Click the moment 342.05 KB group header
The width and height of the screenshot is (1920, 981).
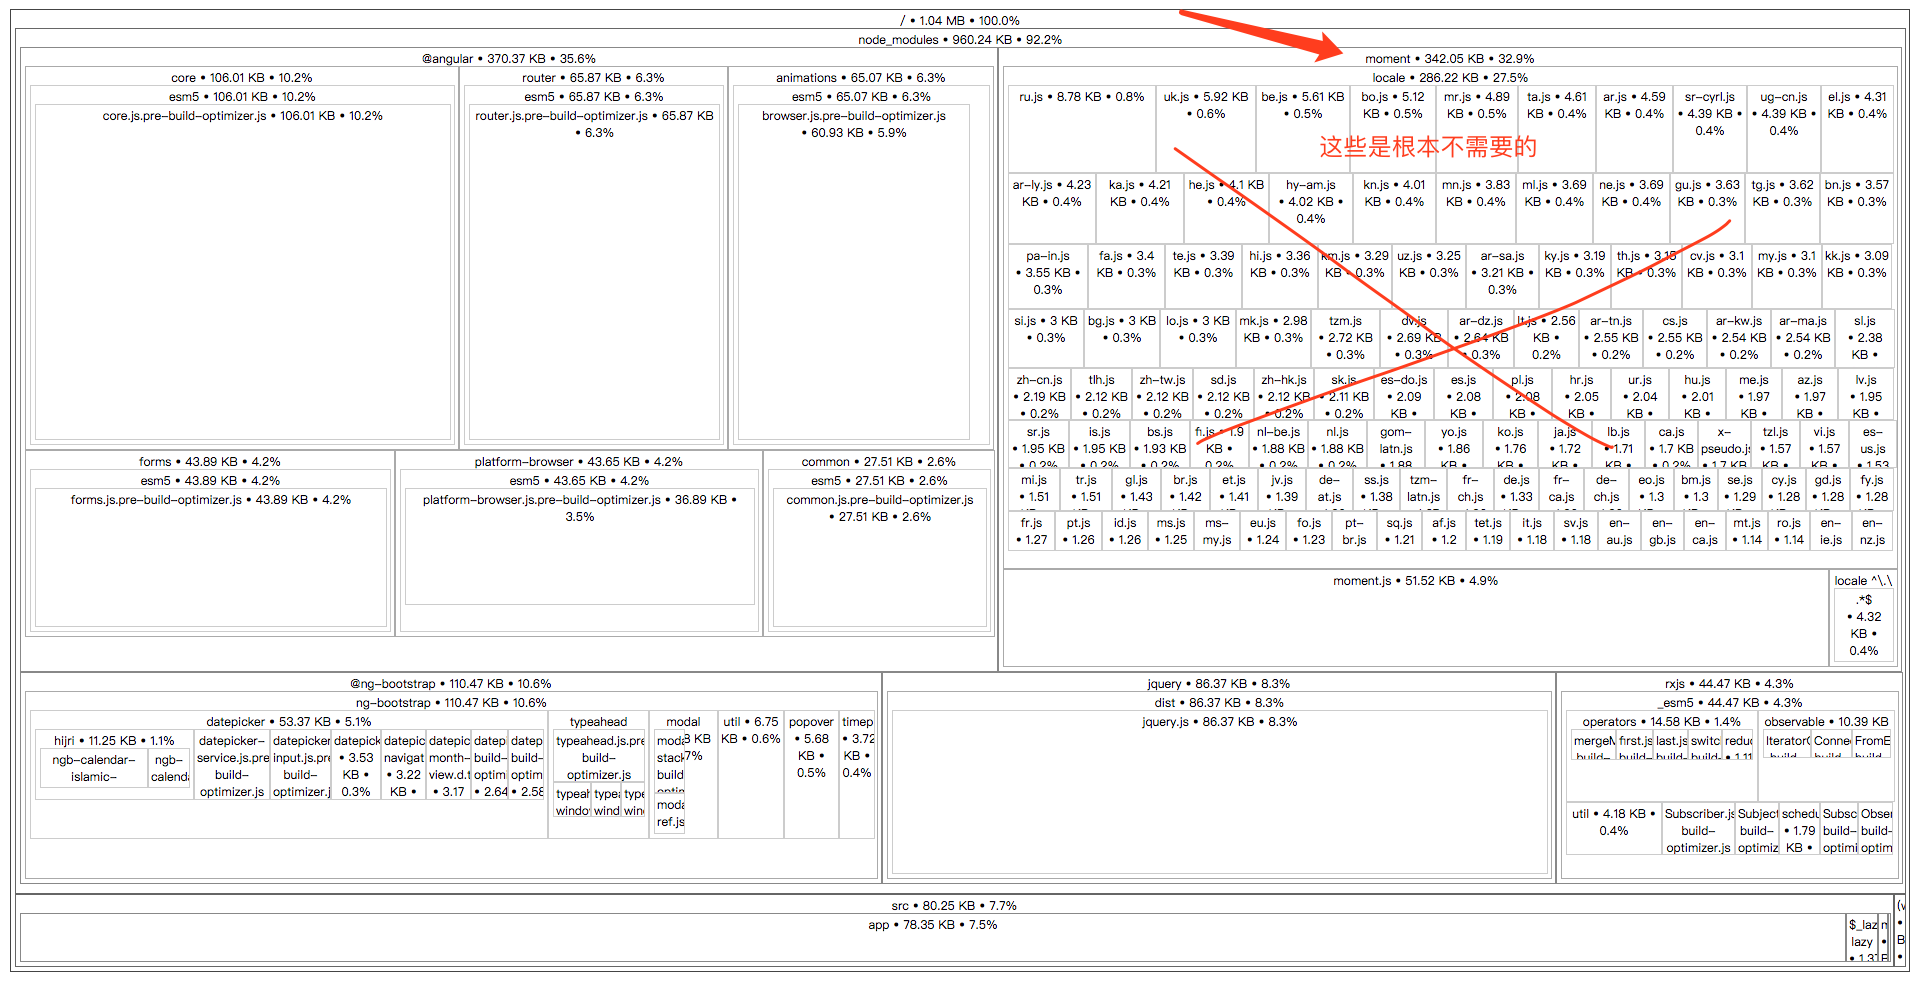[1448, 59]
